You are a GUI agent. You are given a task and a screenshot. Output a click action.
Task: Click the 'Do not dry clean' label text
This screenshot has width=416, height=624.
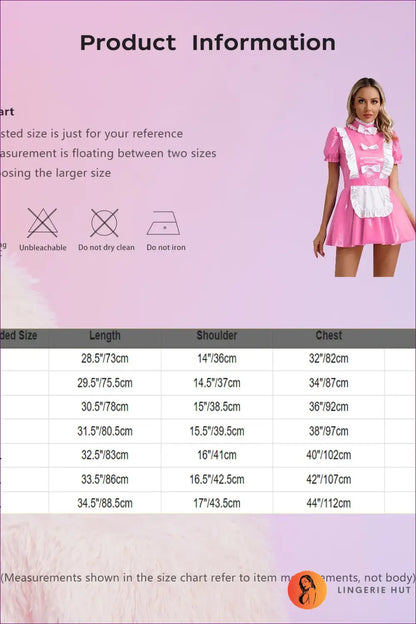(x=106, y=247)
